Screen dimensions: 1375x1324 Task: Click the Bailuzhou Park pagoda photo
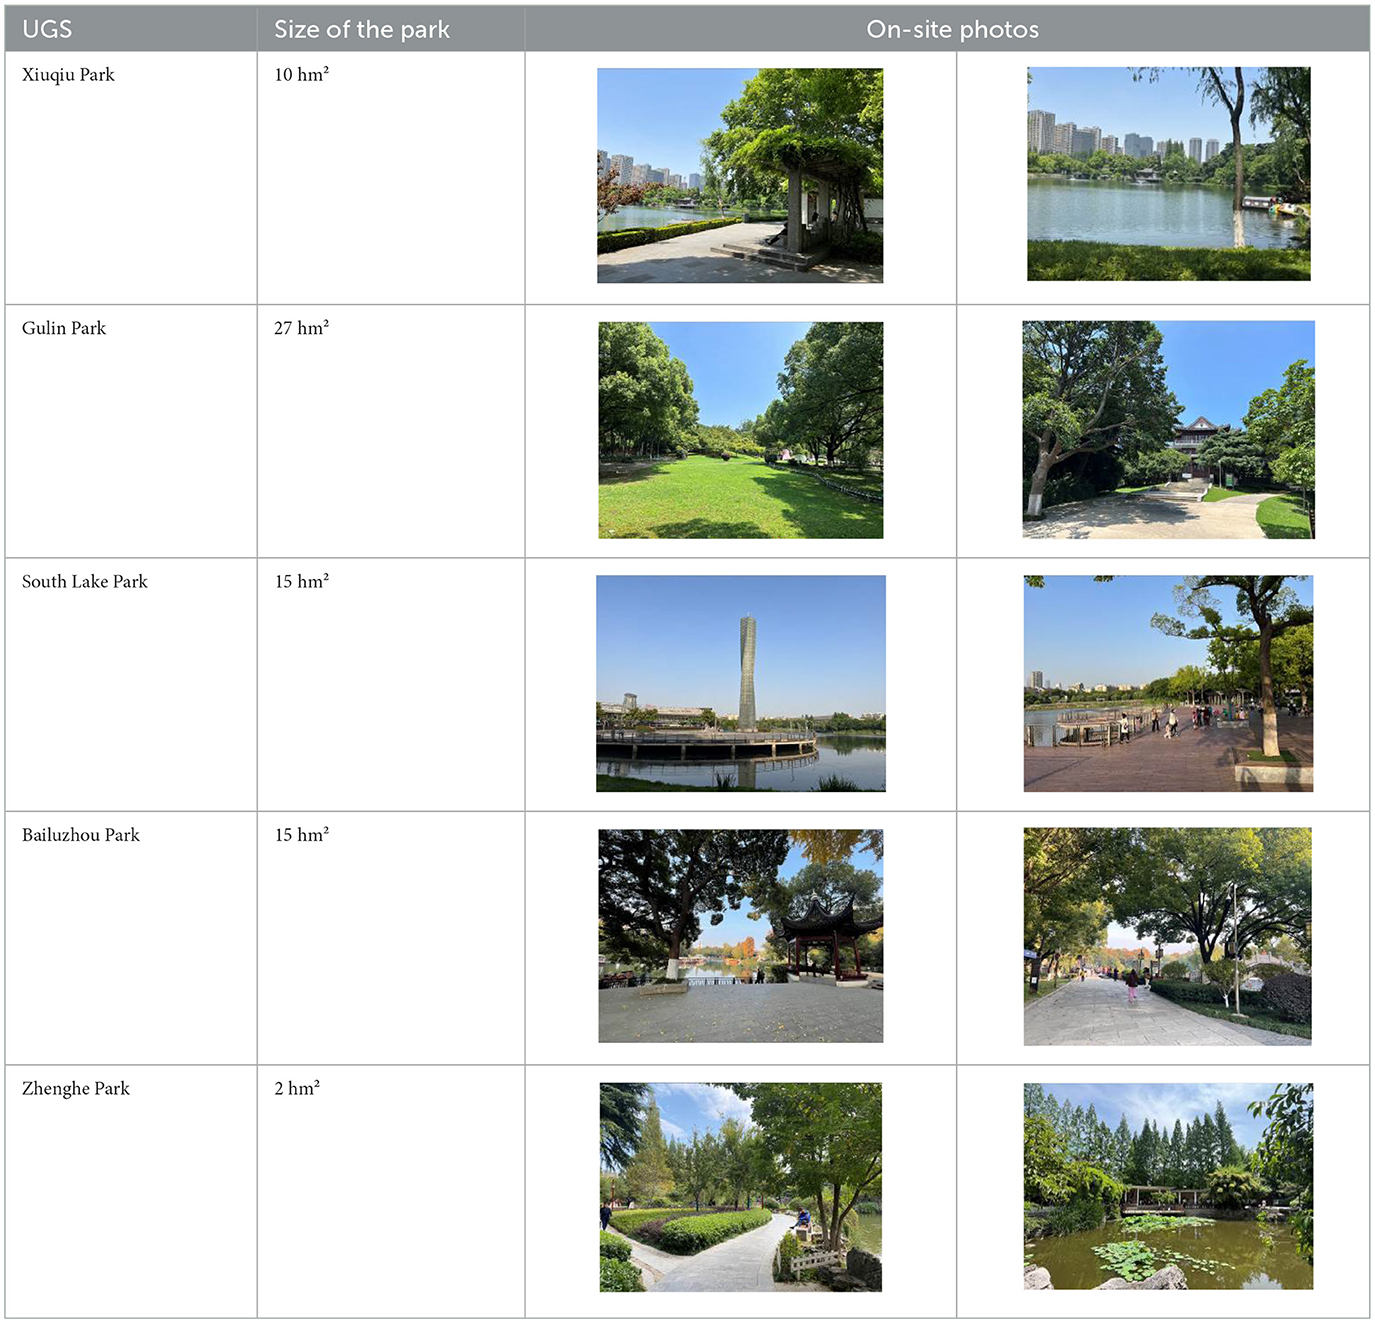click(x=740, y=936)
